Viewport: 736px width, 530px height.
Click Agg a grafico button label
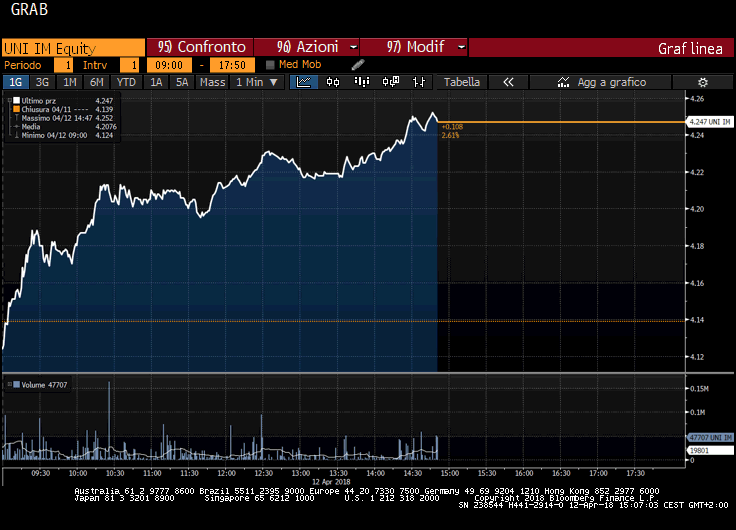tap(612, 82)
